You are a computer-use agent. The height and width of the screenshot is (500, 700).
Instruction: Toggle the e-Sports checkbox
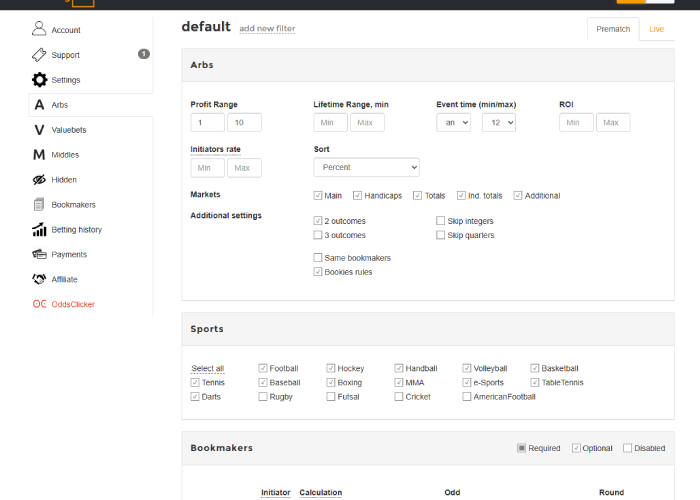(x=467, y=382)
